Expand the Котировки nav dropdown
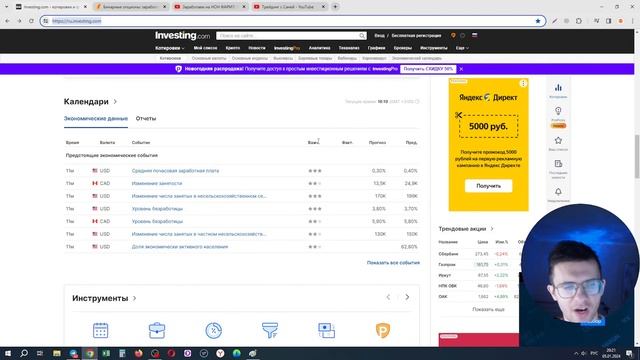640x360 pixels. [x=169, y=48]
